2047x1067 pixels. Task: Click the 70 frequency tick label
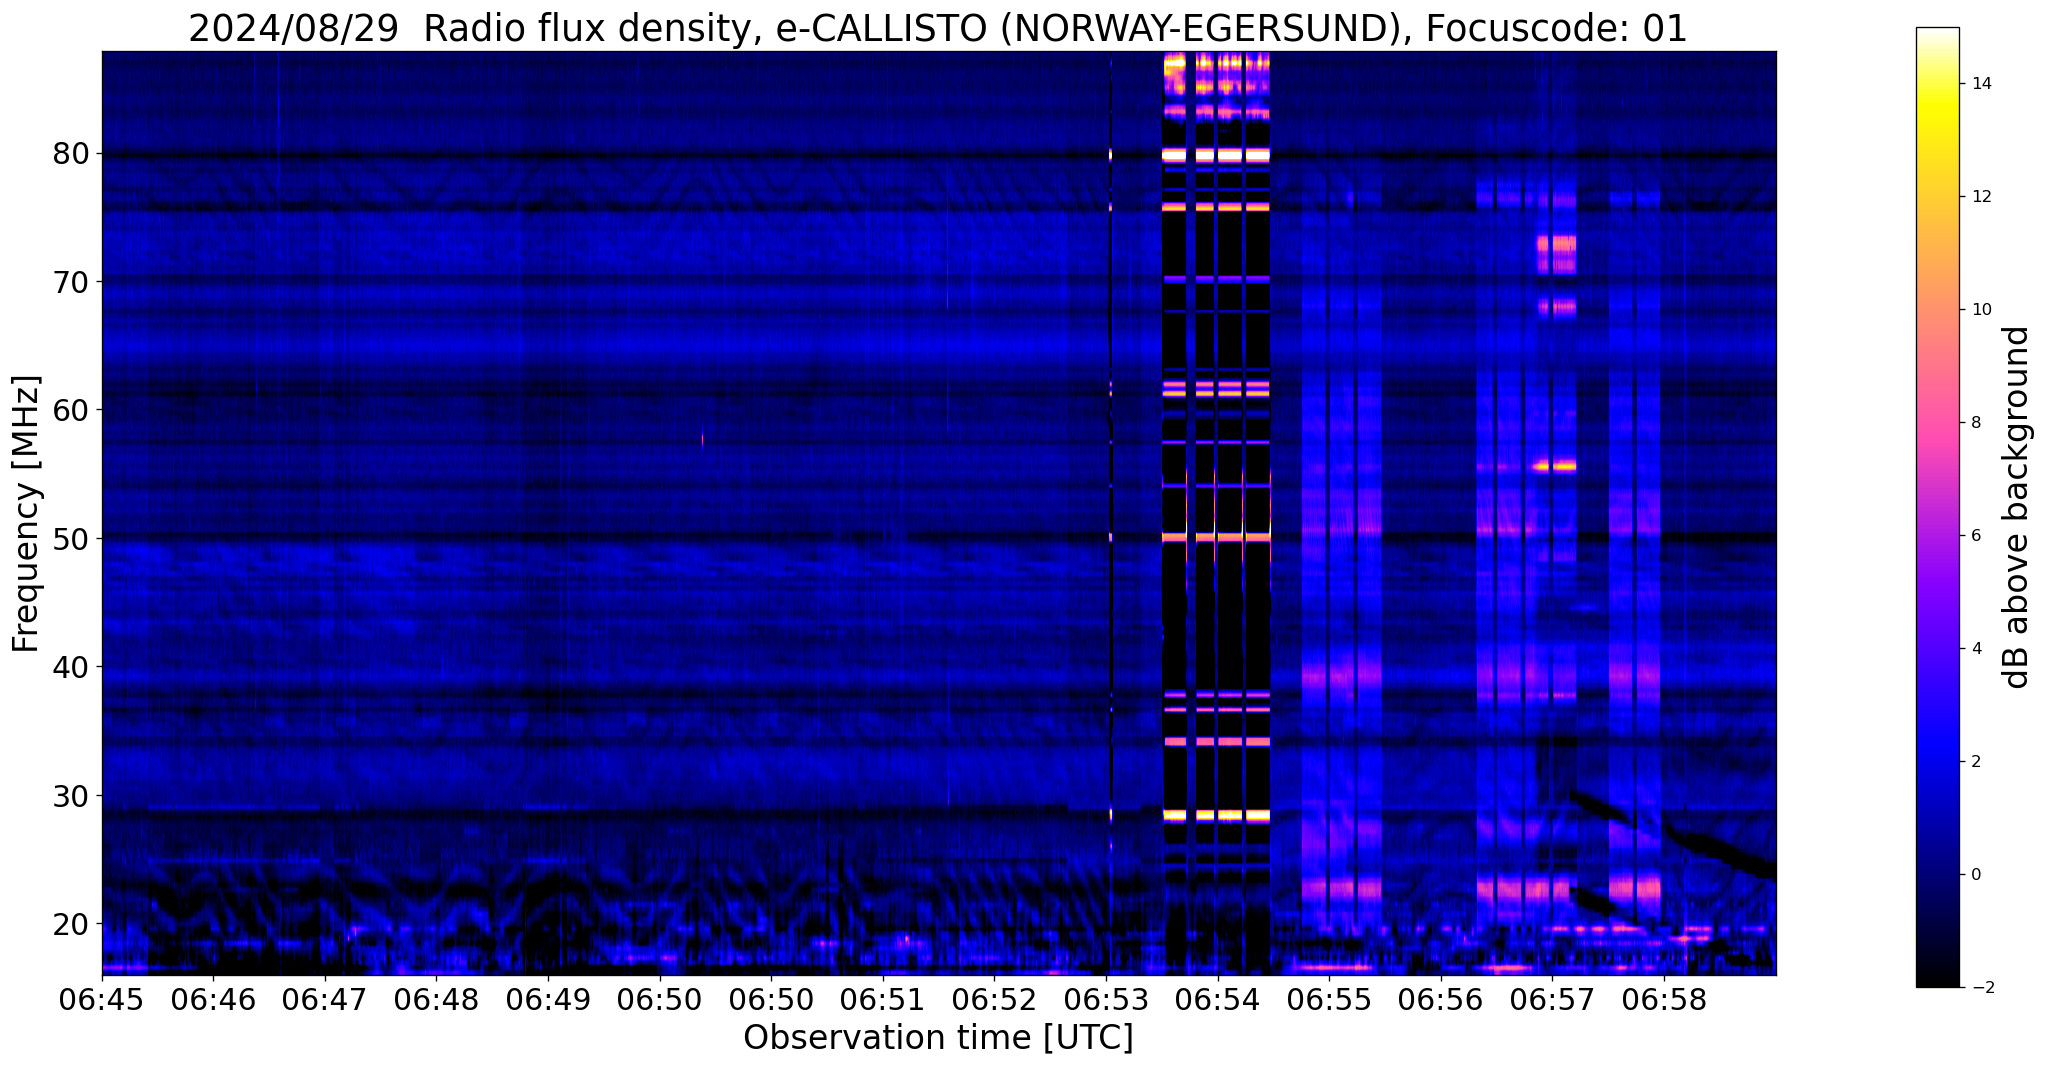72,282
